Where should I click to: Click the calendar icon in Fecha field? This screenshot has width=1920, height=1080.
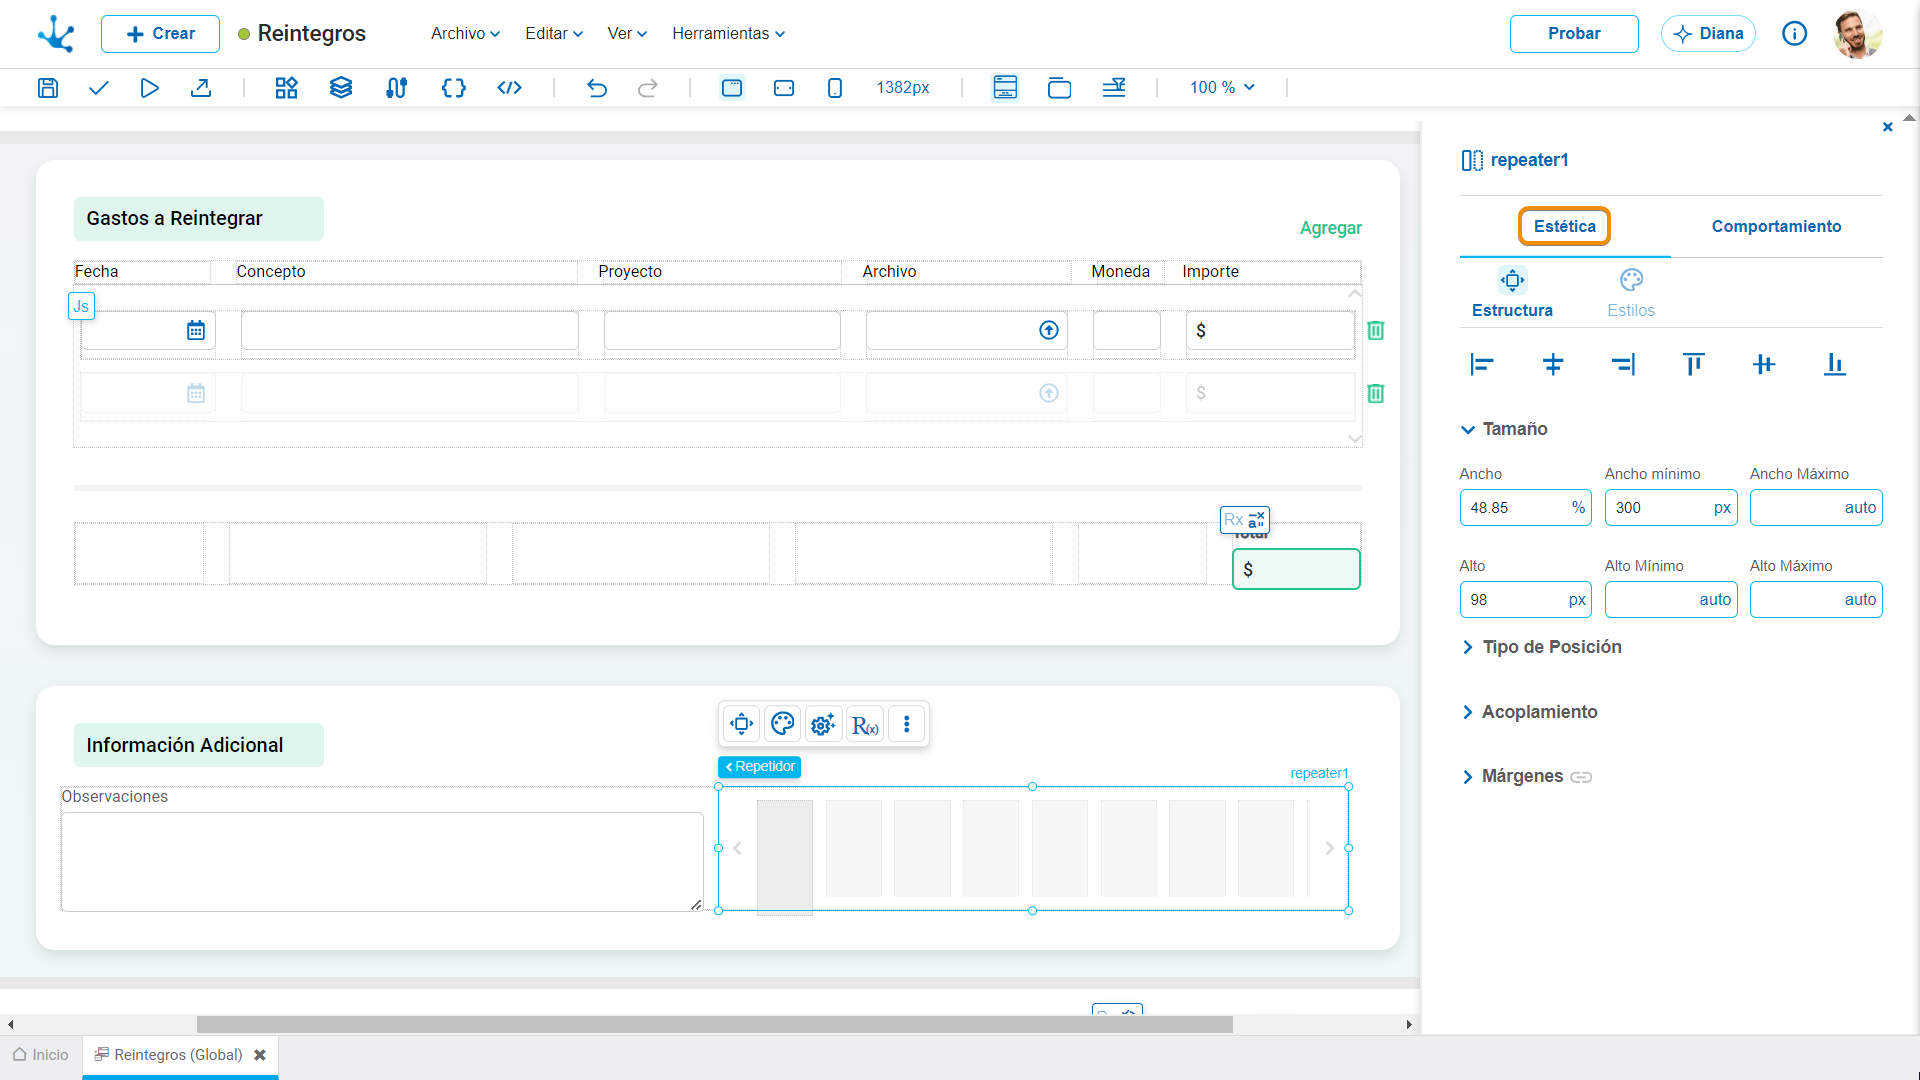(x=196, y=331)
